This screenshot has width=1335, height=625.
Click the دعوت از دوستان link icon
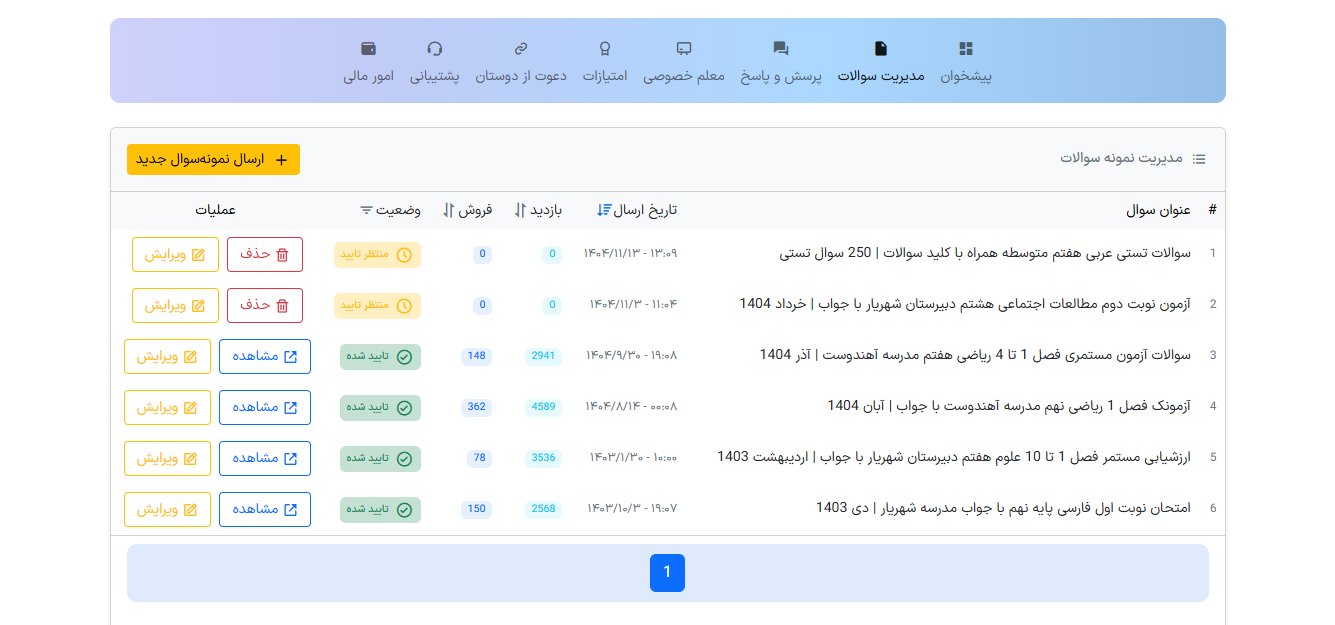pyautogui.click(x=520, y=48)
